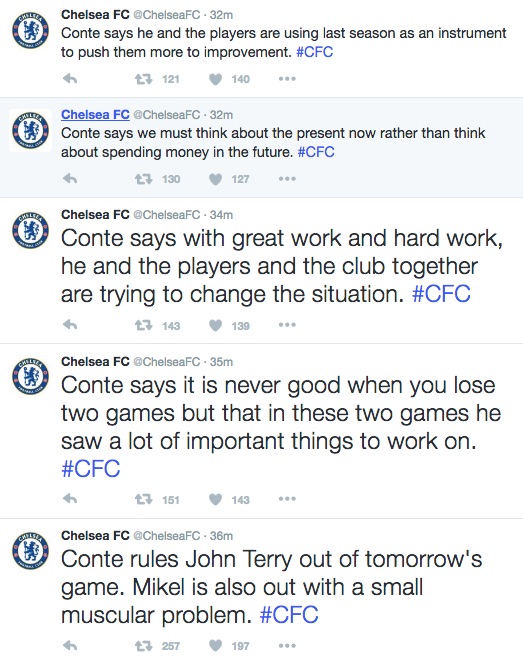523x659 pixels.
Task: Reply to the John Terry tweet
Action: click(70, 645)
